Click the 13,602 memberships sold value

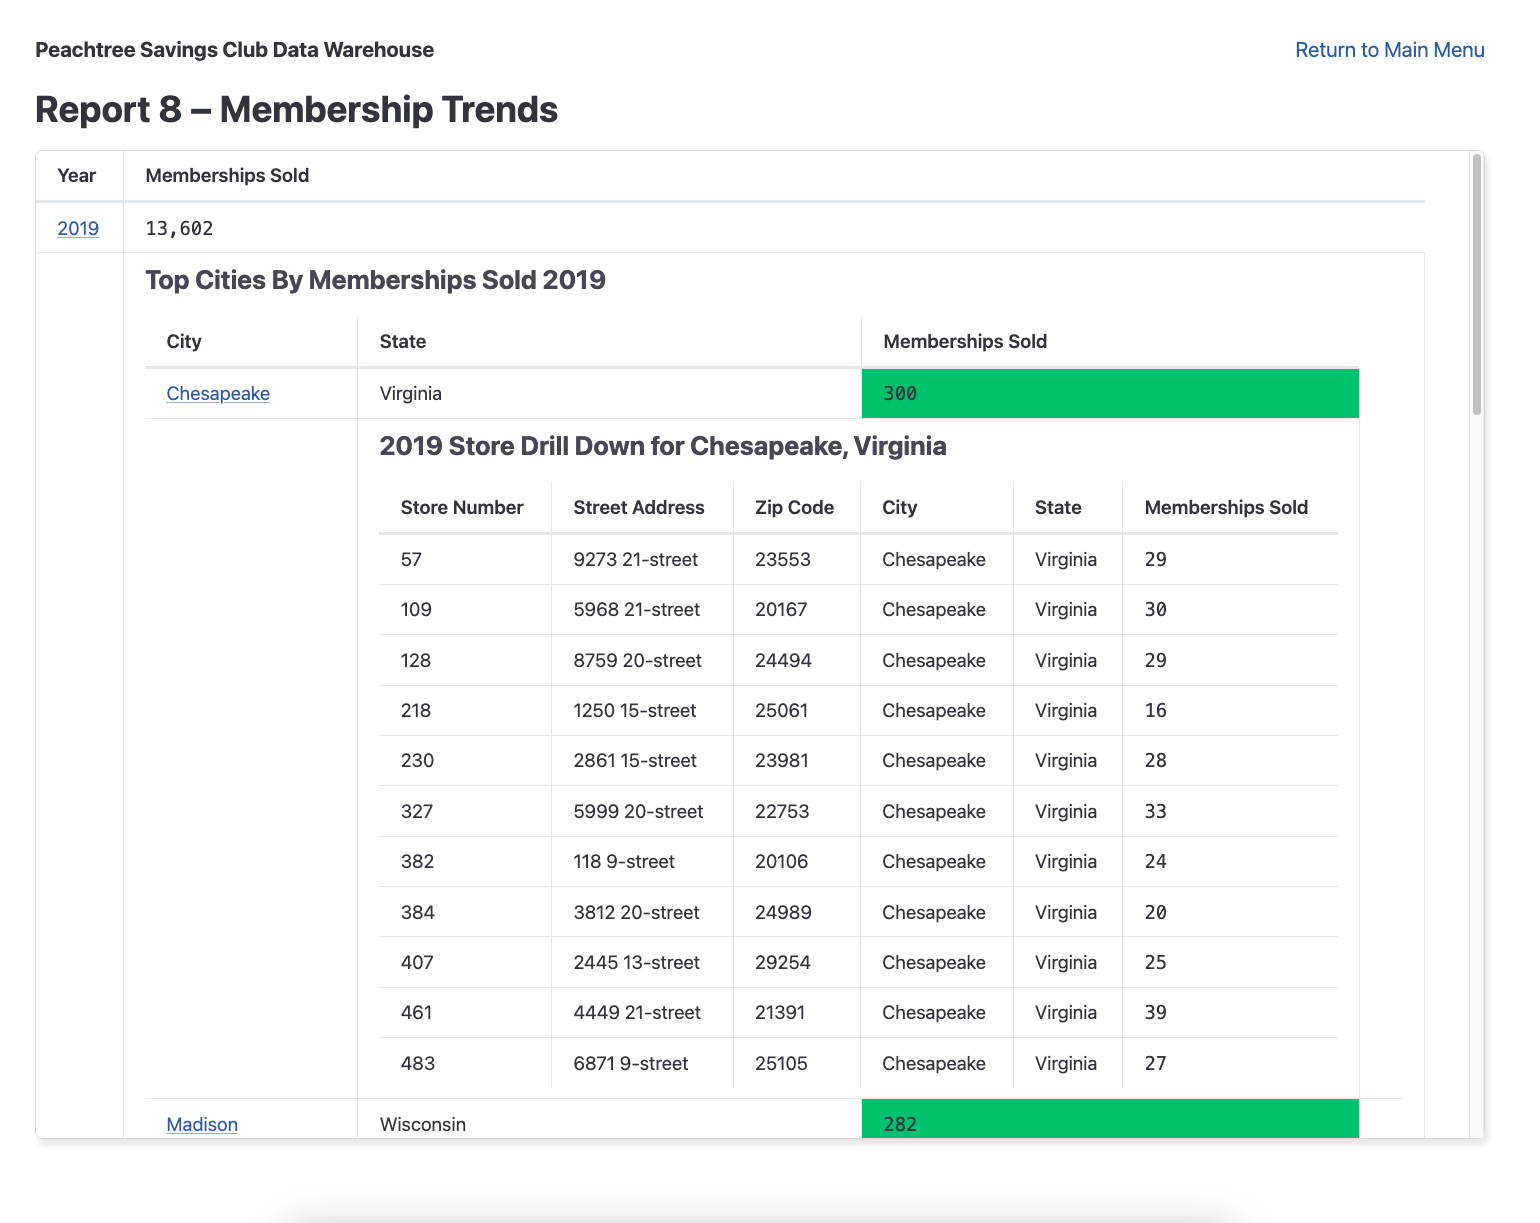click(179, 228)
